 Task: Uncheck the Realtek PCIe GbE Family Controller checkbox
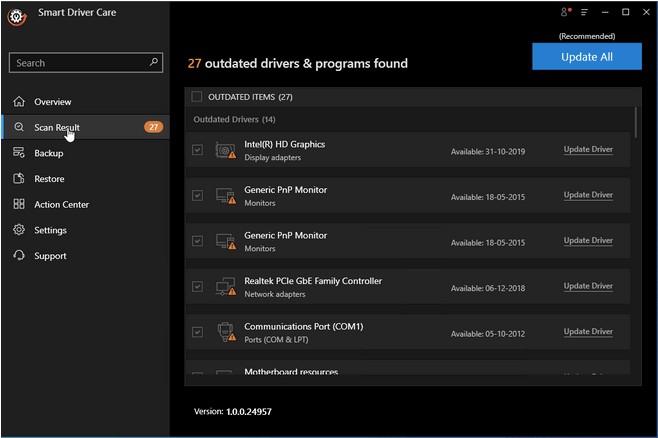click(x=197, y=287)
